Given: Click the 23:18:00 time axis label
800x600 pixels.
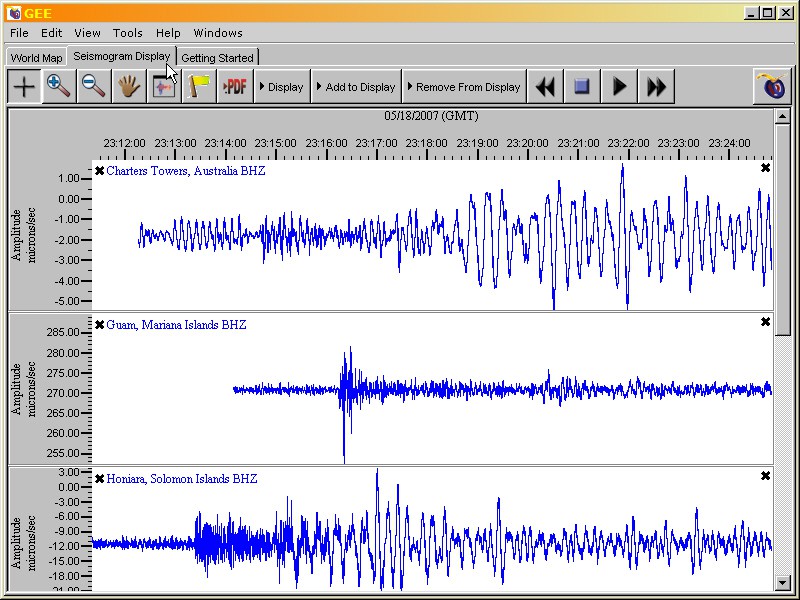Looking at the screenshot, I should [427, 143].
